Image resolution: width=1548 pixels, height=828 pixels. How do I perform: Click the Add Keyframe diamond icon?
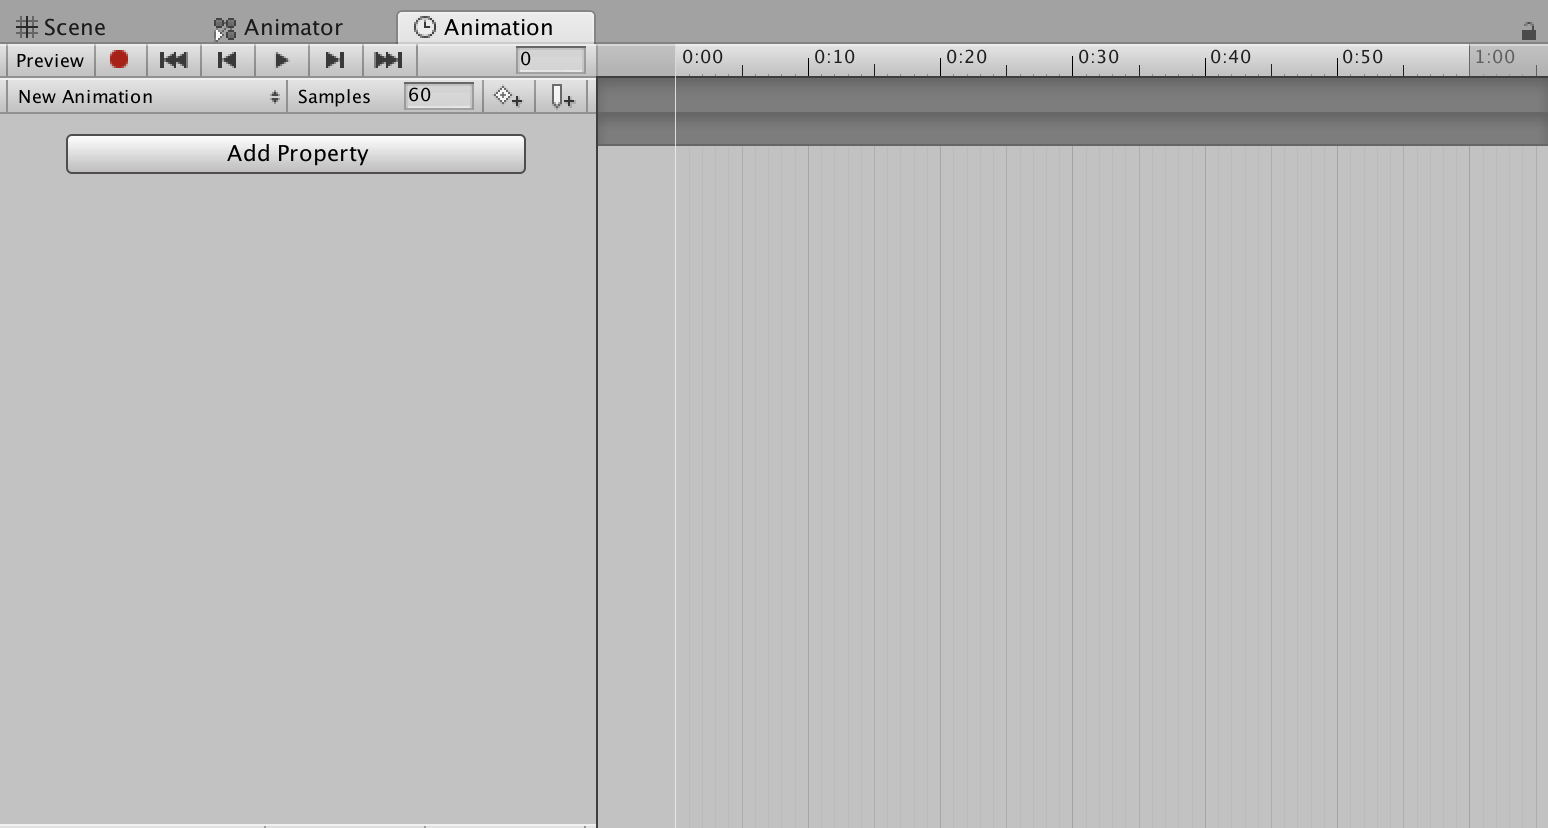click(x=508, y=97)
